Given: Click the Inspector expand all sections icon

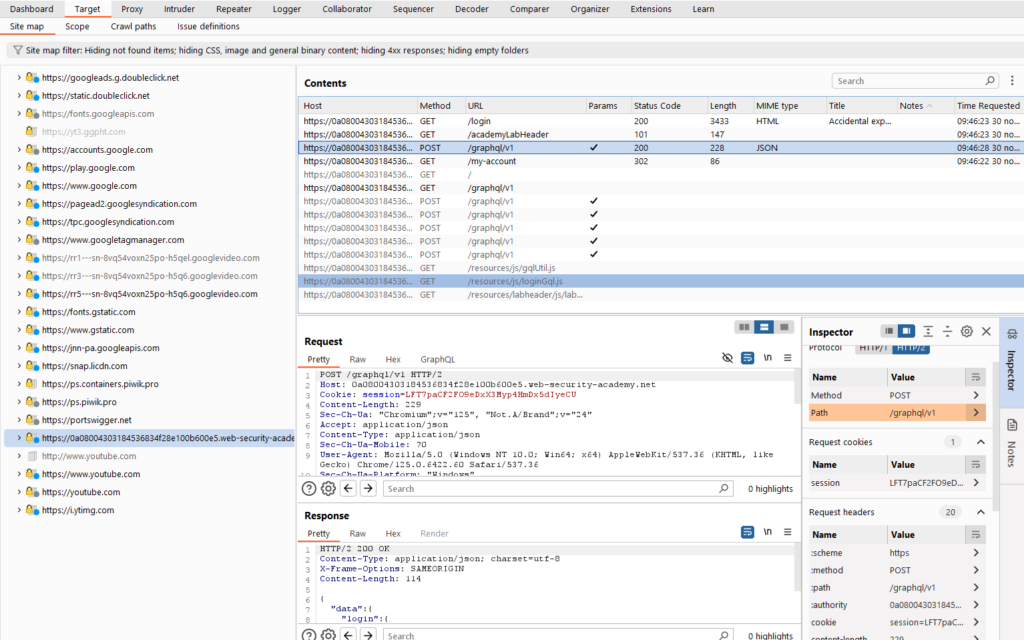Looking at the screenshot, I should point(928,331).
